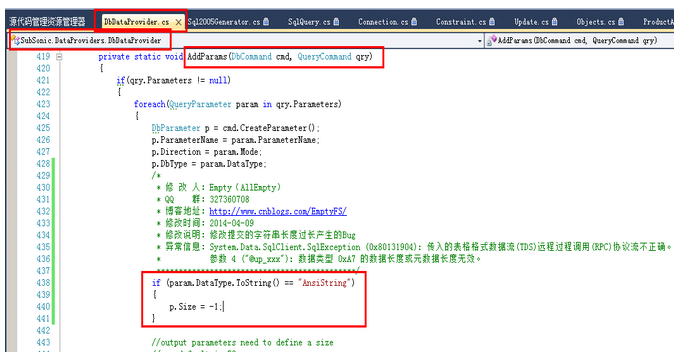Click line number 438 in the margin
682x360 pixels.
(43, 283)
